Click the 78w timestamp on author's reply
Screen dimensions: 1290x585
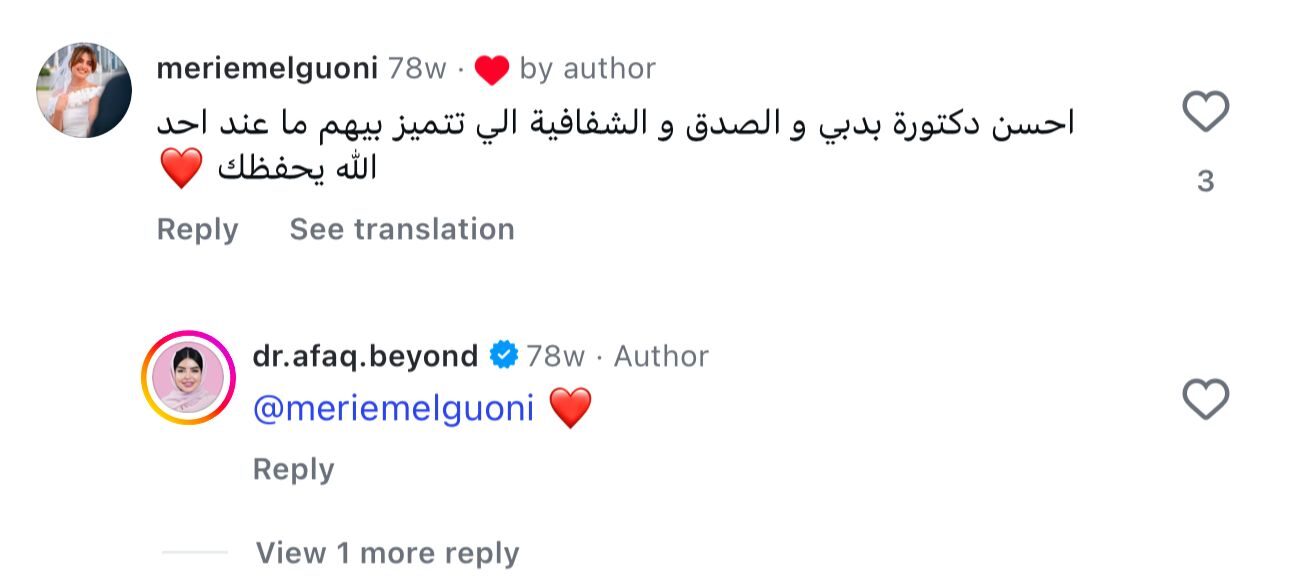point(555,356)
